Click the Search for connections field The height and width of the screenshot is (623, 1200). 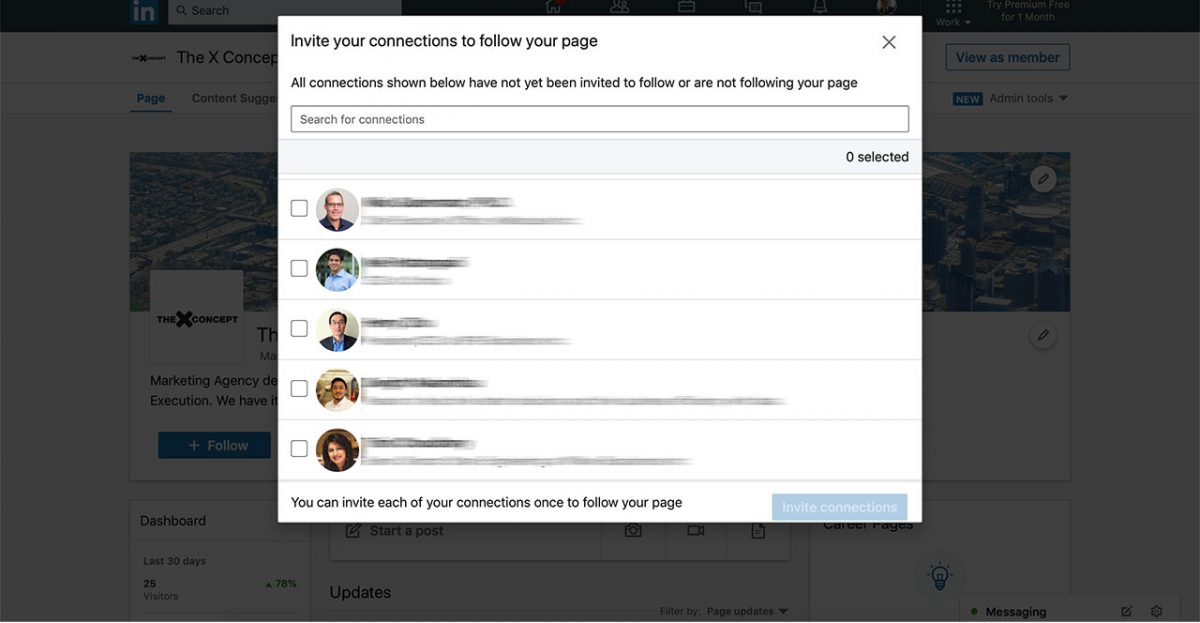click(599, 119)
